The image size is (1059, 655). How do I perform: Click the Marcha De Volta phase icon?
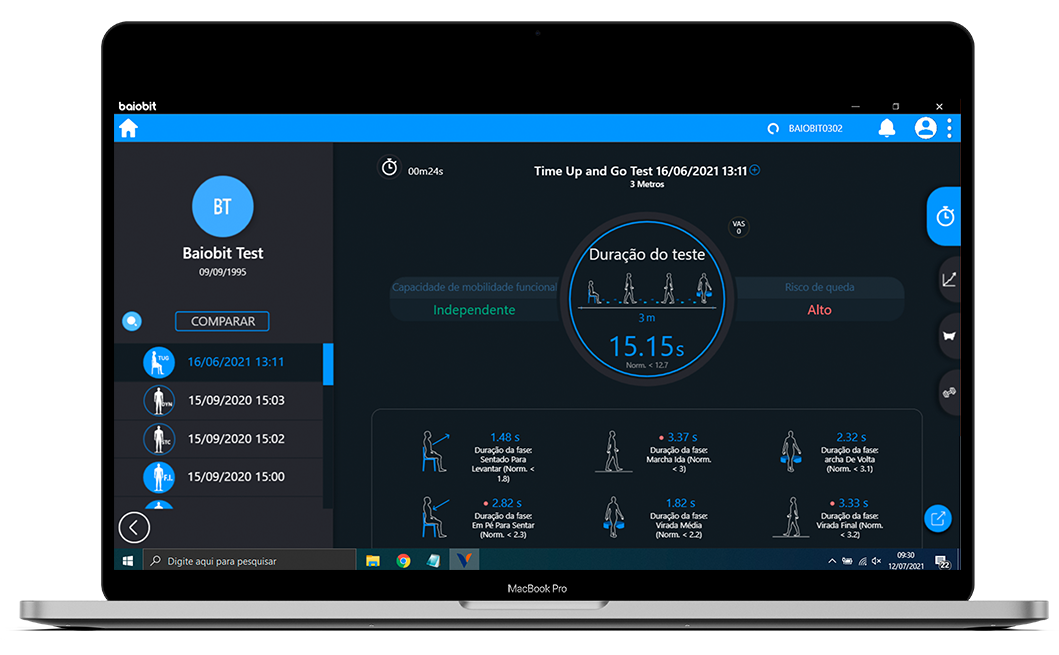coord(790,451)
